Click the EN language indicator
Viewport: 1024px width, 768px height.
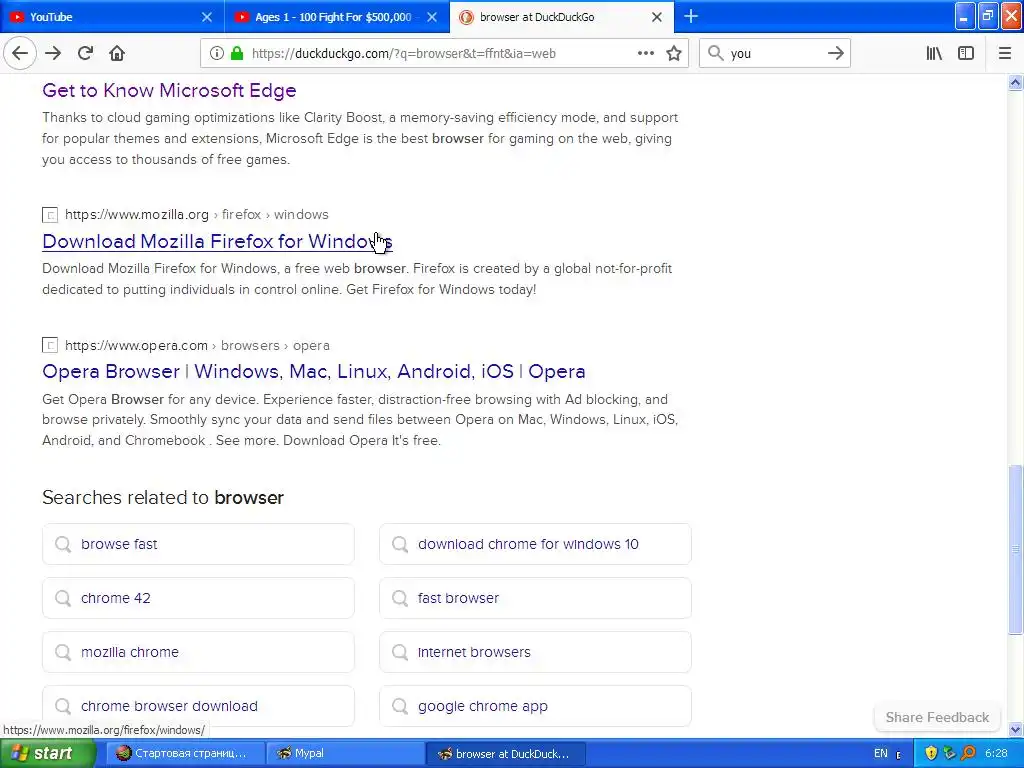(x=880, y=753)
